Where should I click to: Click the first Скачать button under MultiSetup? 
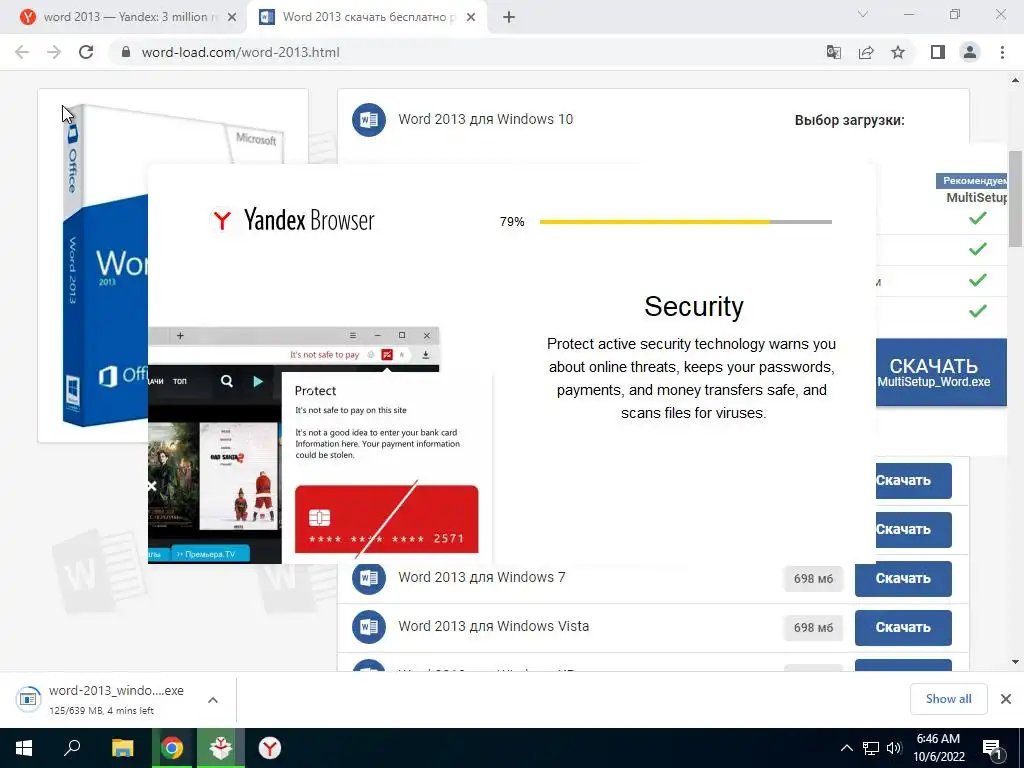pos(913,481)
